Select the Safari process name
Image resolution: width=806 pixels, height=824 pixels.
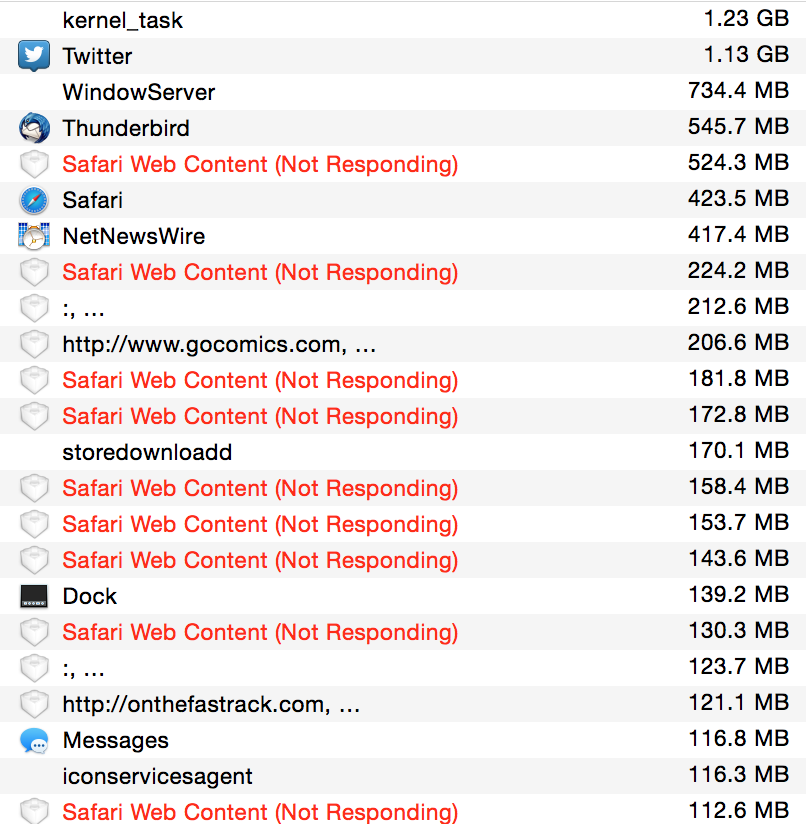tap(92, 200)
